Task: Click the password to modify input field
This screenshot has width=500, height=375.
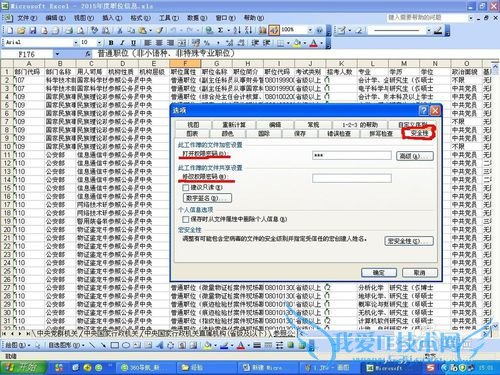Action: point(352,178)
